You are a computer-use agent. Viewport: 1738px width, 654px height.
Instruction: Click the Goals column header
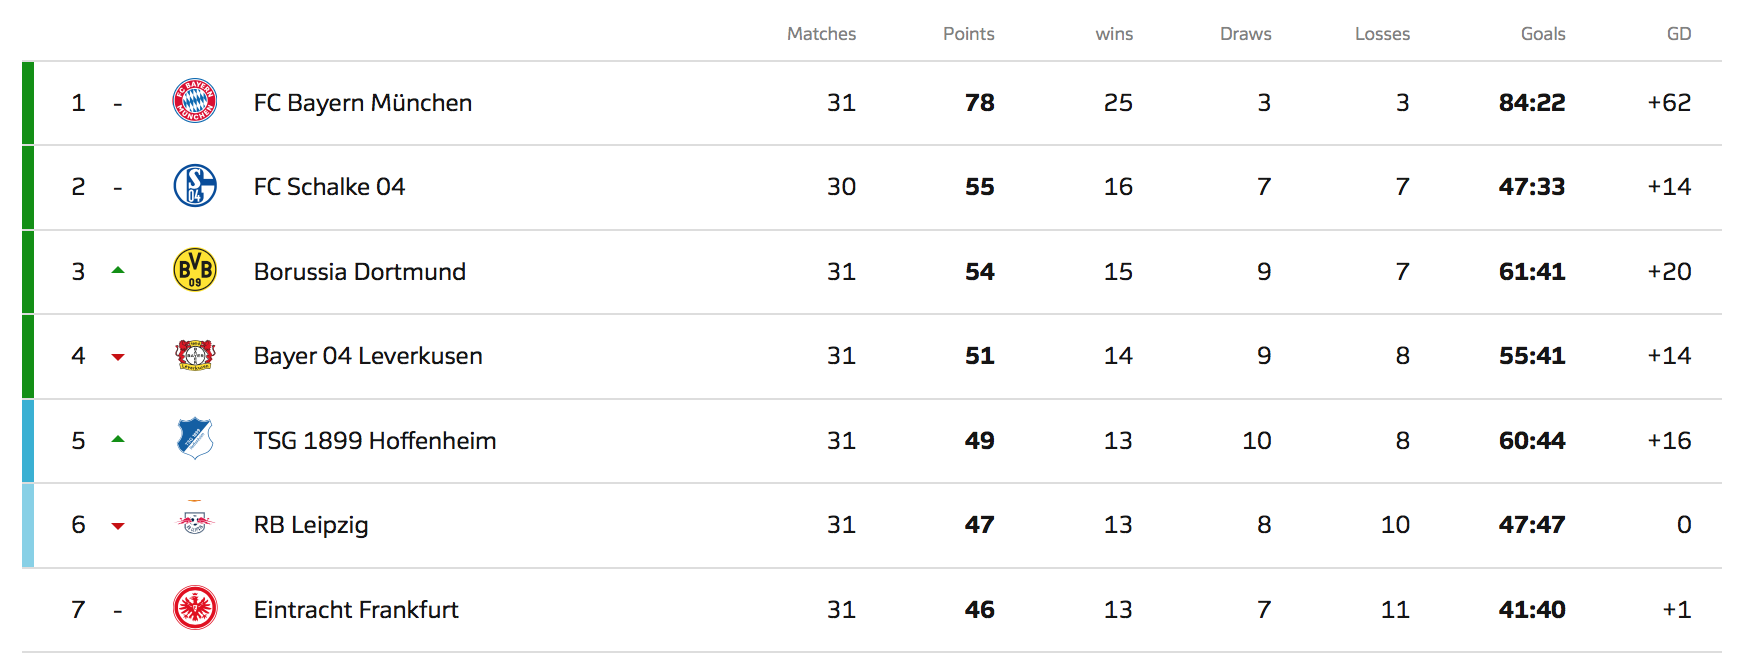[x=1543, y=34]
